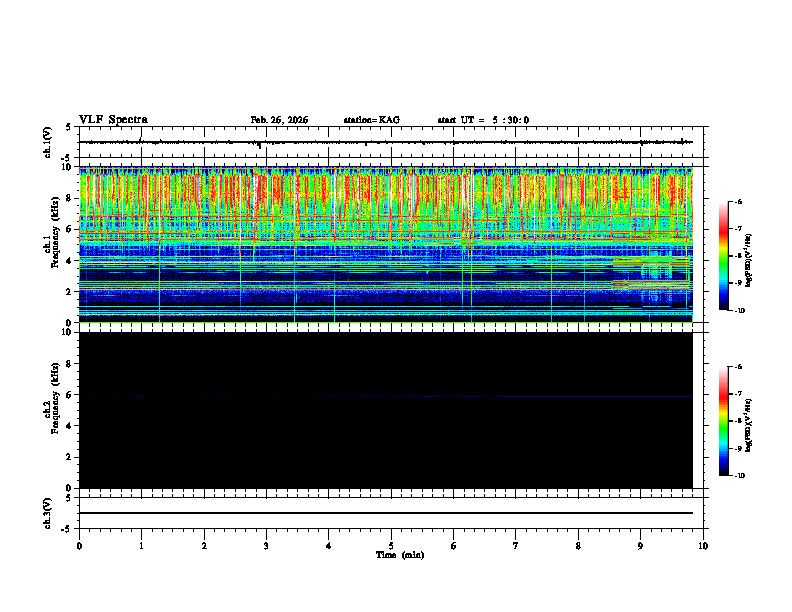Click the "start UT = 5:30:0" label

coord(483,120)
